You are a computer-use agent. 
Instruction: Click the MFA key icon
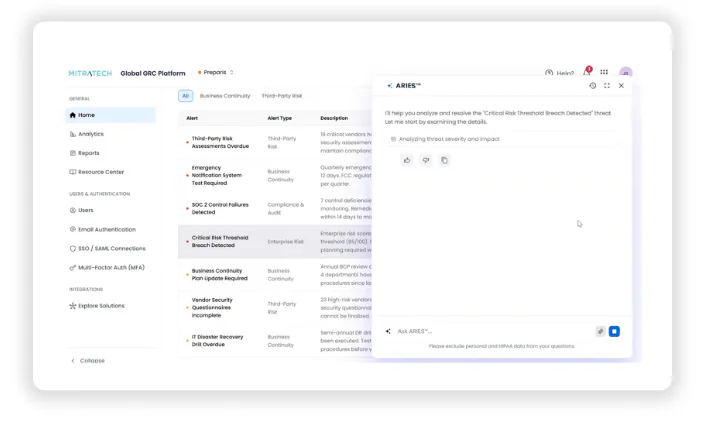coord(72,268)
